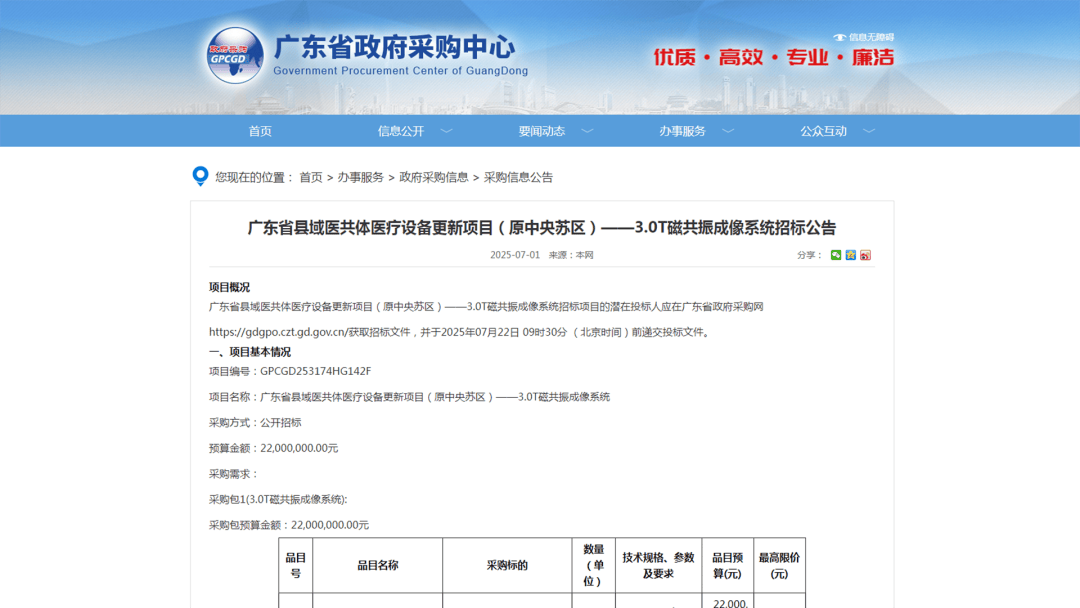Screen dimensions: 1080x608
Task: Click the line starting with '预算金额：'
Action: 273,448
